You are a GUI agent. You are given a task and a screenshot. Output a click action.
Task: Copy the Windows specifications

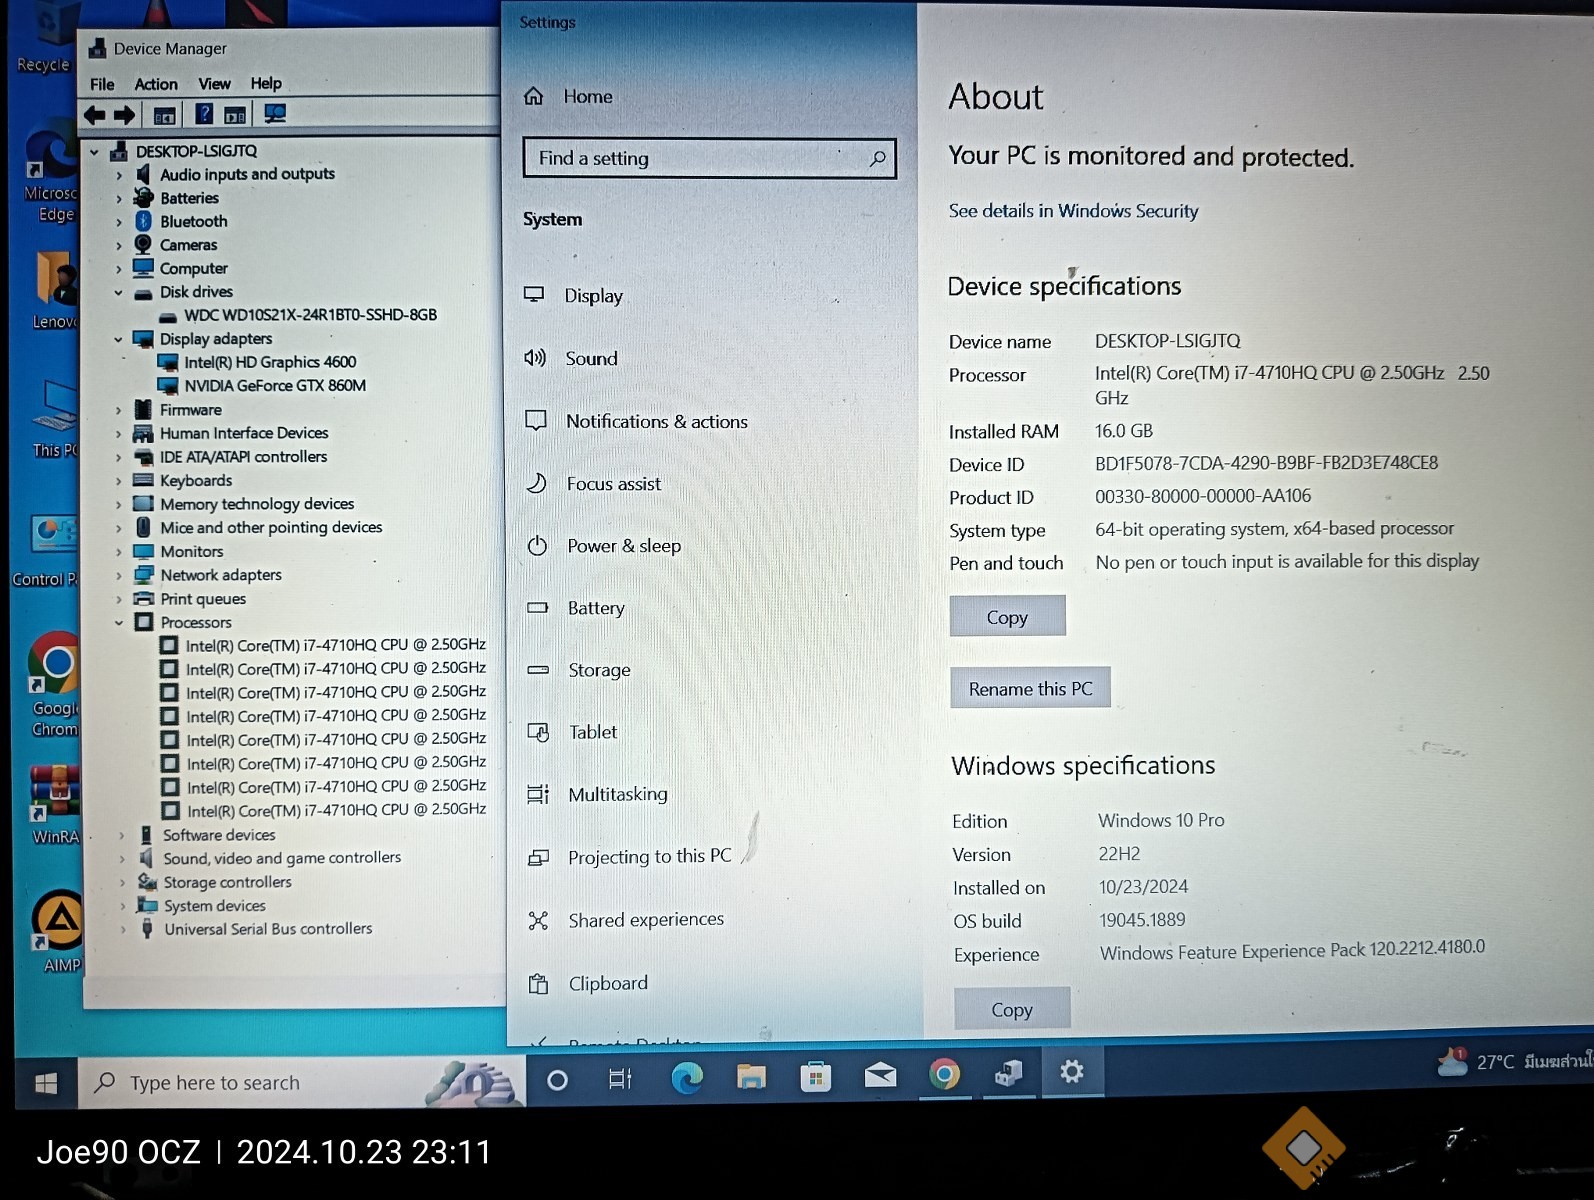coord(1012,1009)
